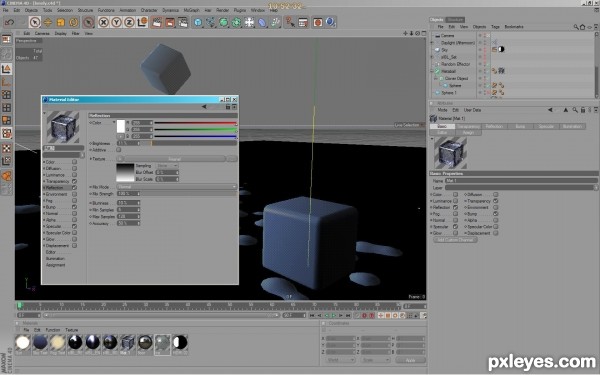Open the Render Settings icon

tap(183, 22)
